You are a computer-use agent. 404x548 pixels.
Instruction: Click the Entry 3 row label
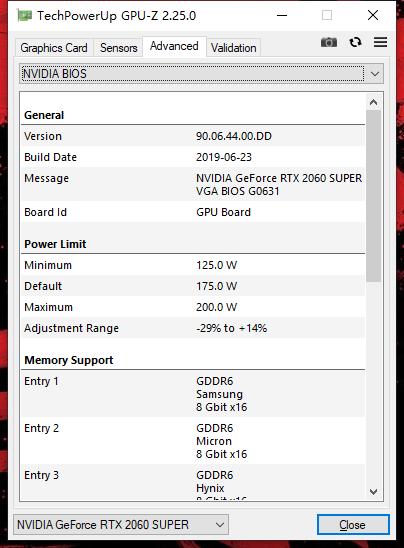pos(41,475)
